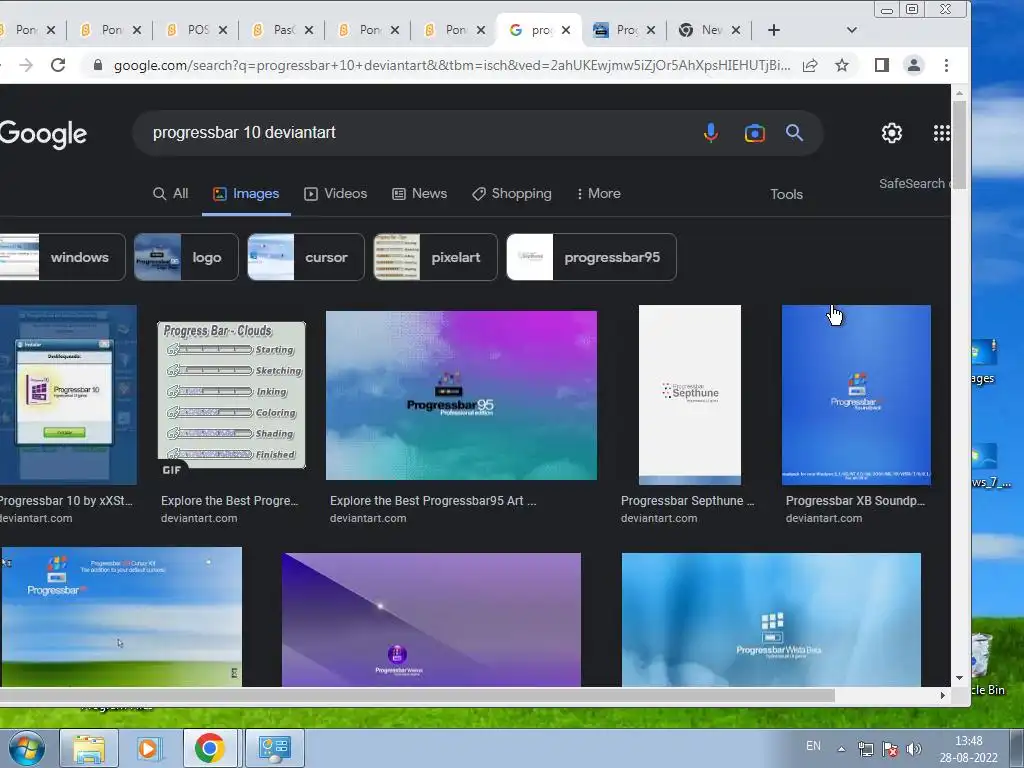1024x768 pixels.
Task: Open the Progressbar Wista Beta thumbnail
Action: pos(771,620)
